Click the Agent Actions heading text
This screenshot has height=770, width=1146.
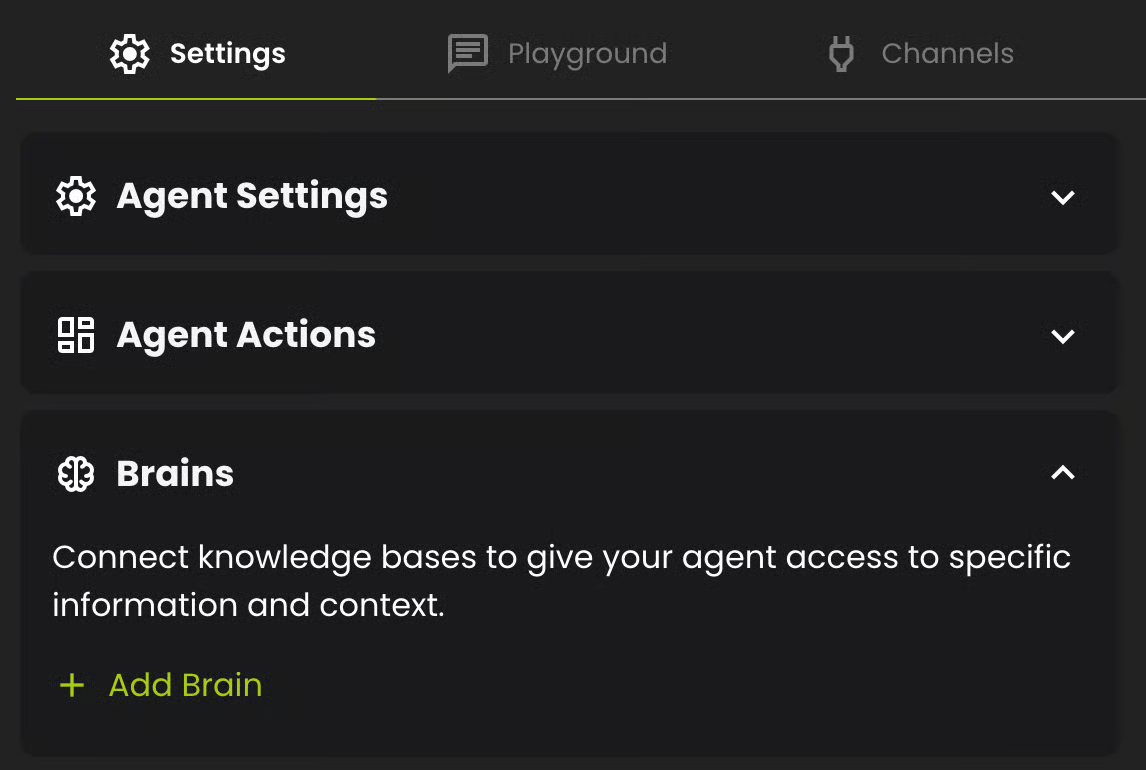click(246, 335)
